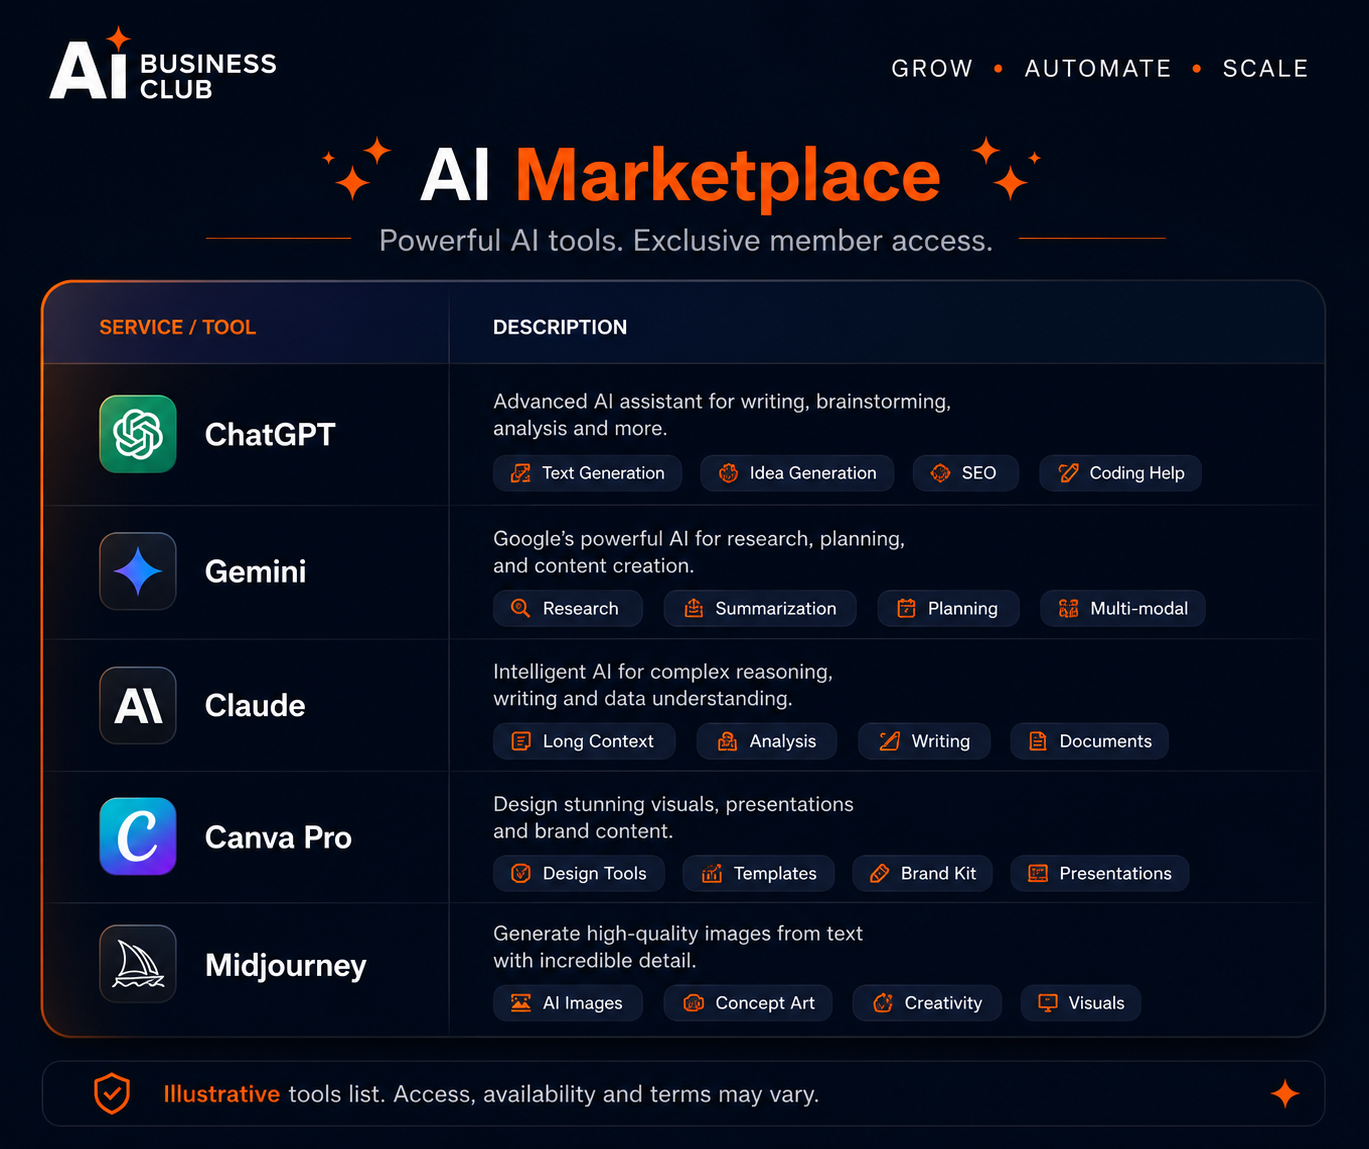Click the orange word Illustrative in footer
The height and width of the screenshot is (1149, 1369).
(x=221, y=1094)
